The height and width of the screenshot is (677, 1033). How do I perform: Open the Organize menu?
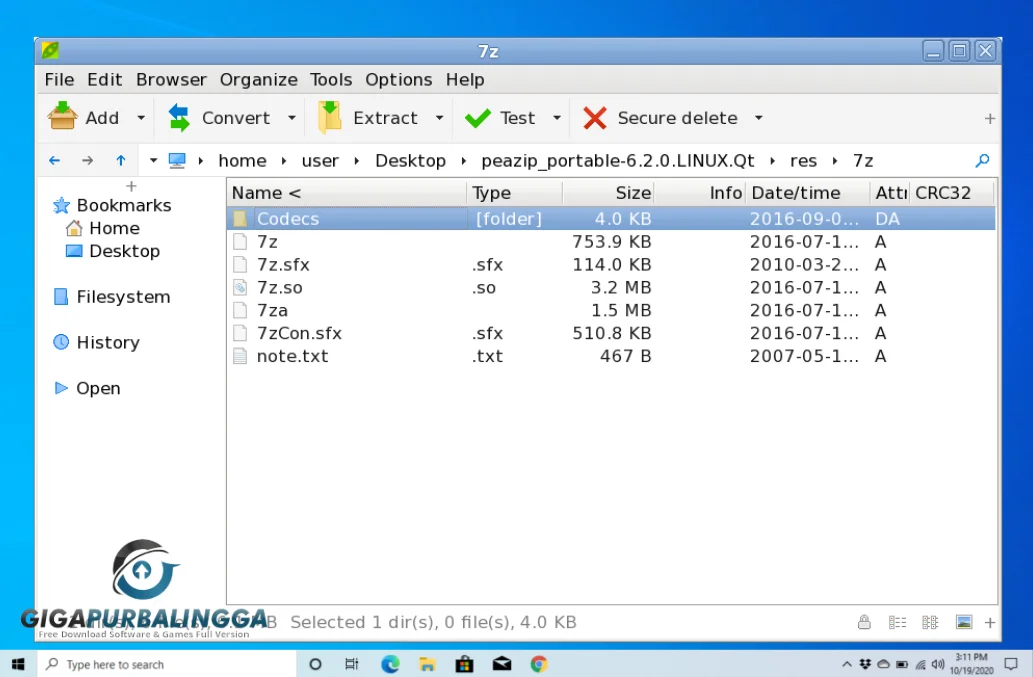(258, 79)
